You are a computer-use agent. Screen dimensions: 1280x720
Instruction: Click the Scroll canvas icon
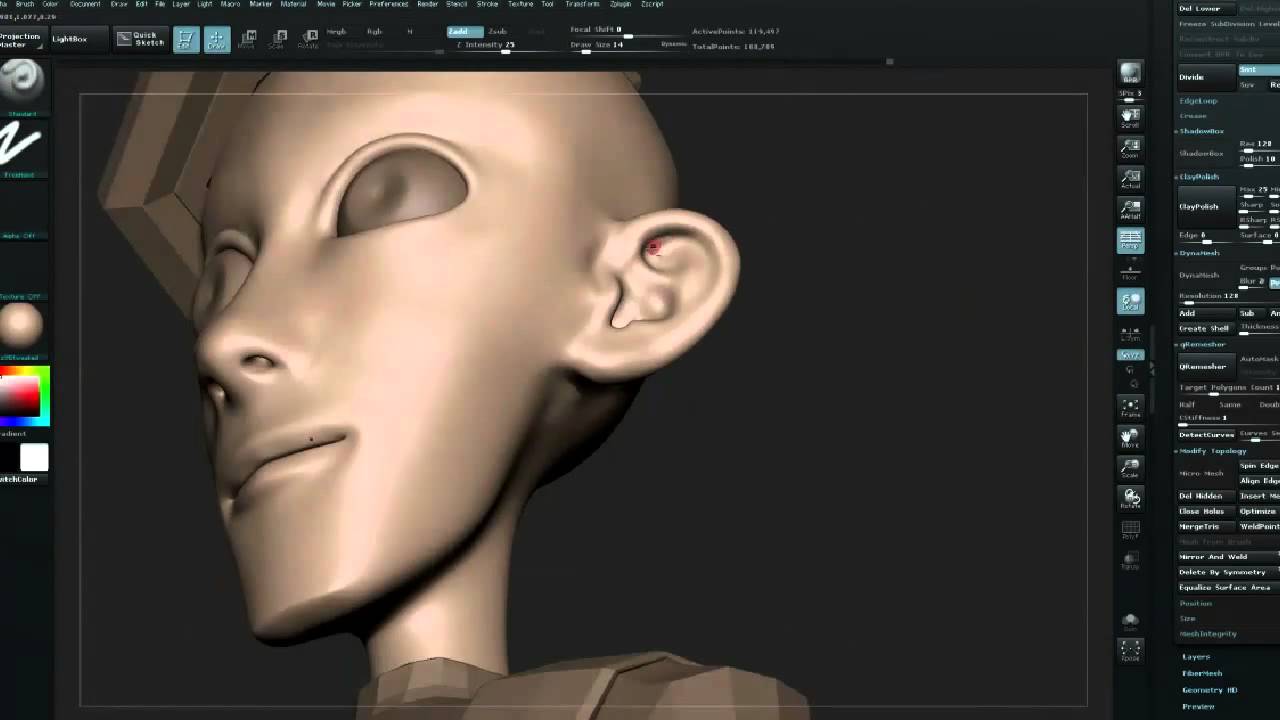click(x=1130, y=118)
